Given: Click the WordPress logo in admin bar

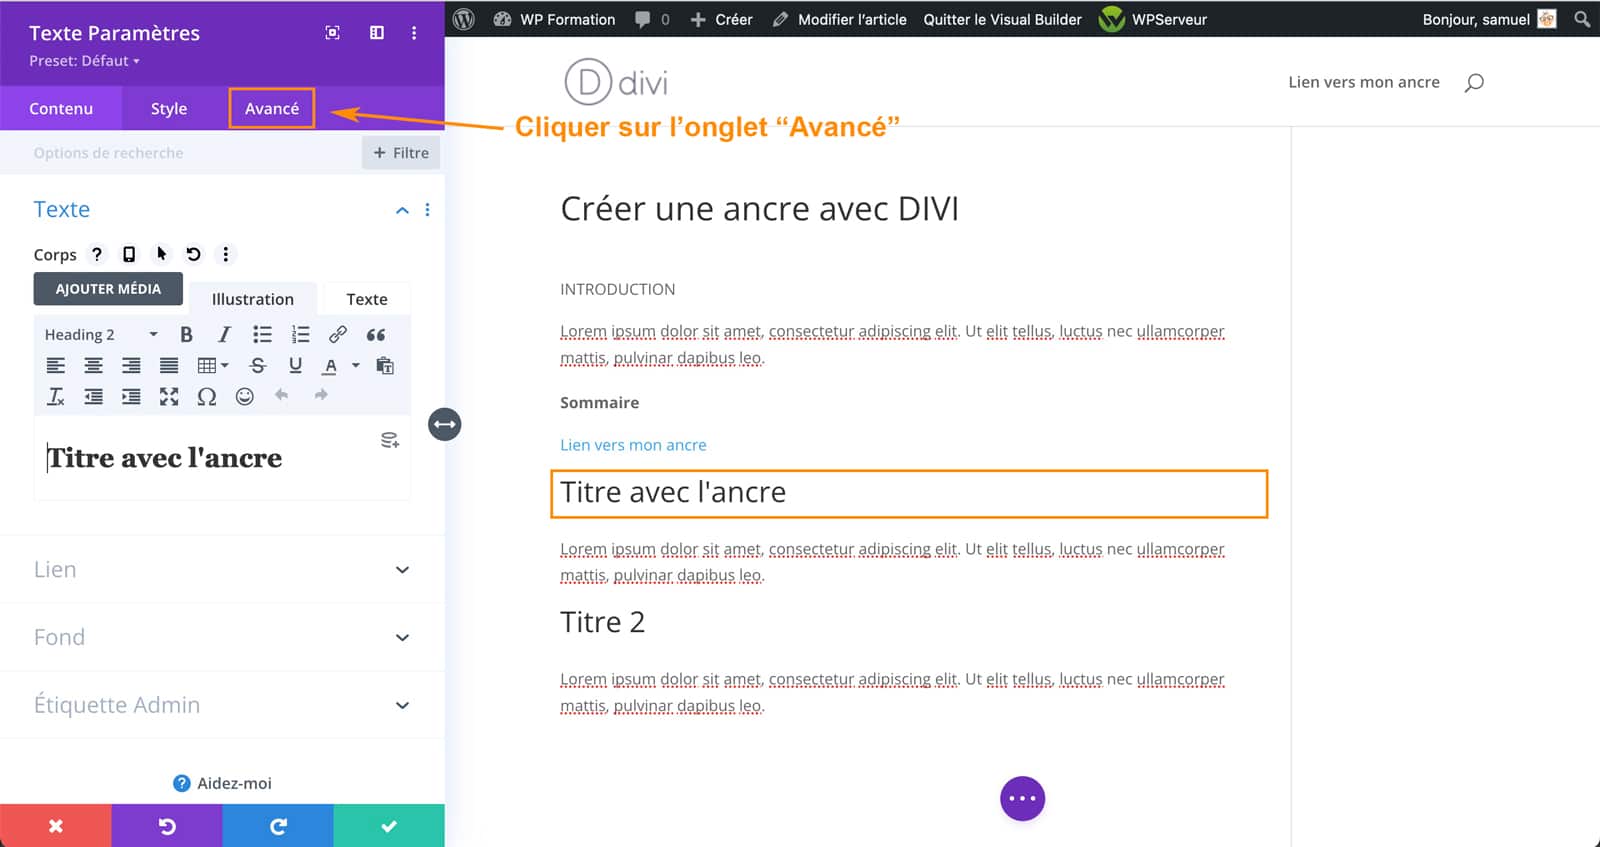Looking at the screenshot, I should (463, 19).
